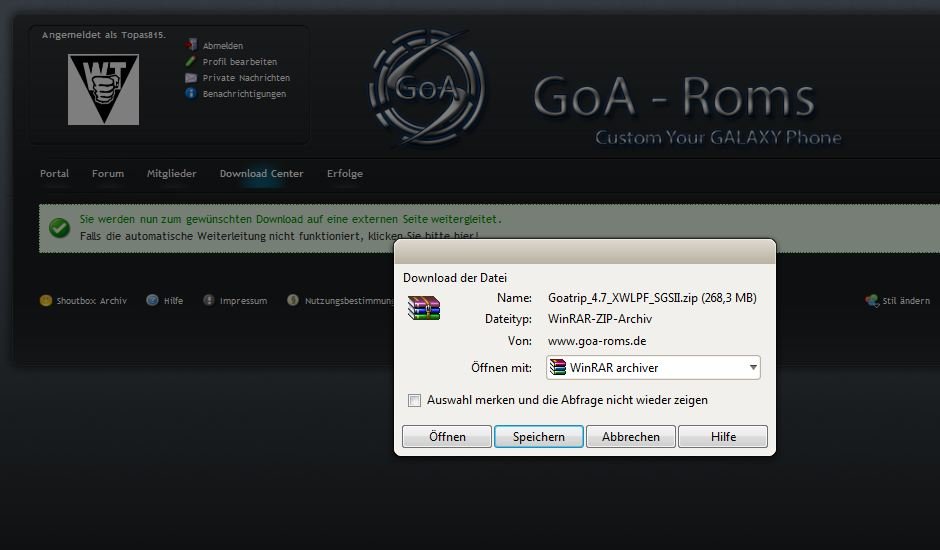
Task: Expand the 'Öffnen mit' dropdown arrow
Action: tap(753, 367)
